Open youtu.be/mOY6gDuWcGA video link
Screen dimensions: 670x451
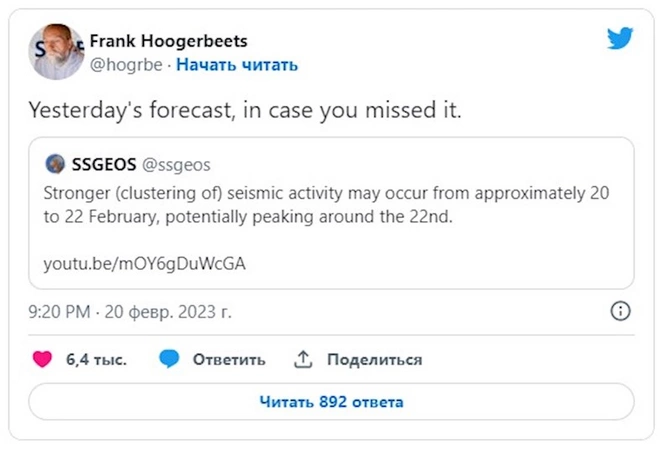144,263
